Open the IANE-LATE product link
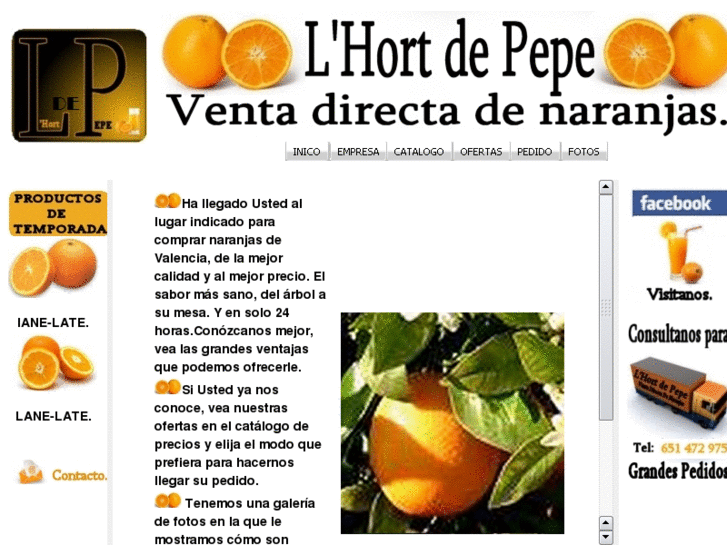This screenshot has height=545, width=727. [53, 322]
